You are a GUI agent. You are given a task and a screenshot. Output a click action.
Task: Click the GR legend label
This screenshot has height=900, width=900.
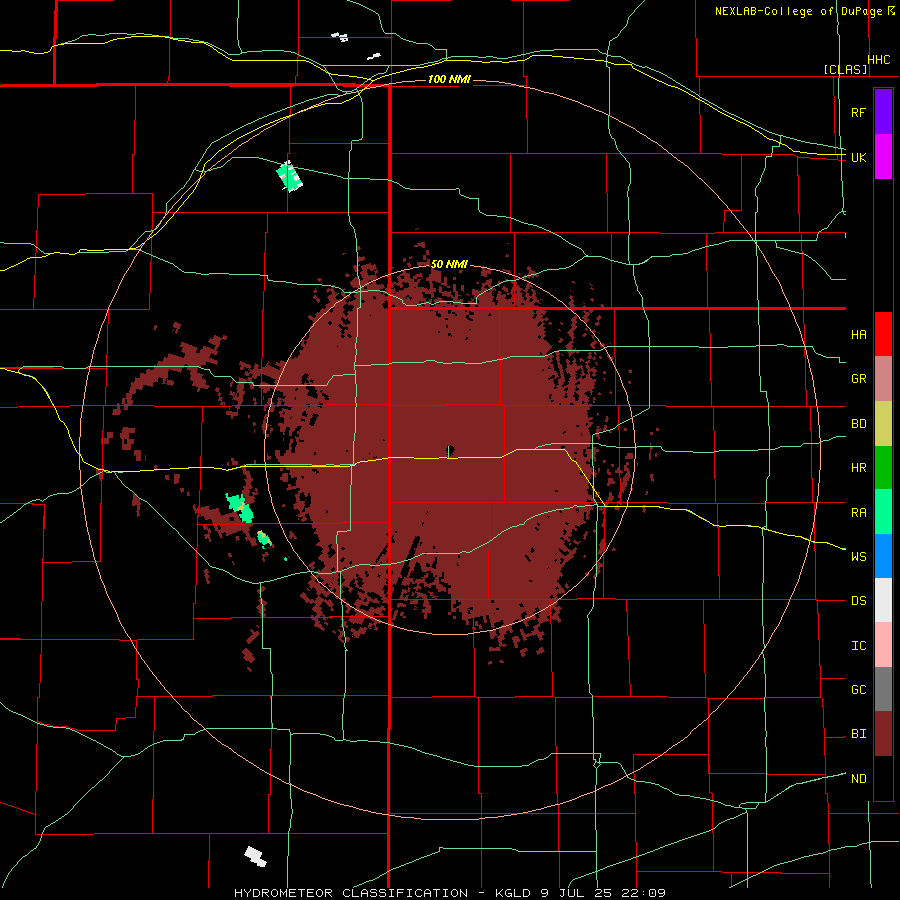point(858,379)
